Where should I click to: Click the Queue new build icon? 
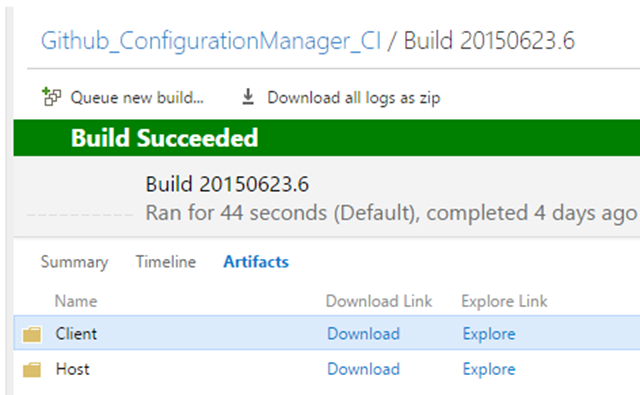[51, 97]
